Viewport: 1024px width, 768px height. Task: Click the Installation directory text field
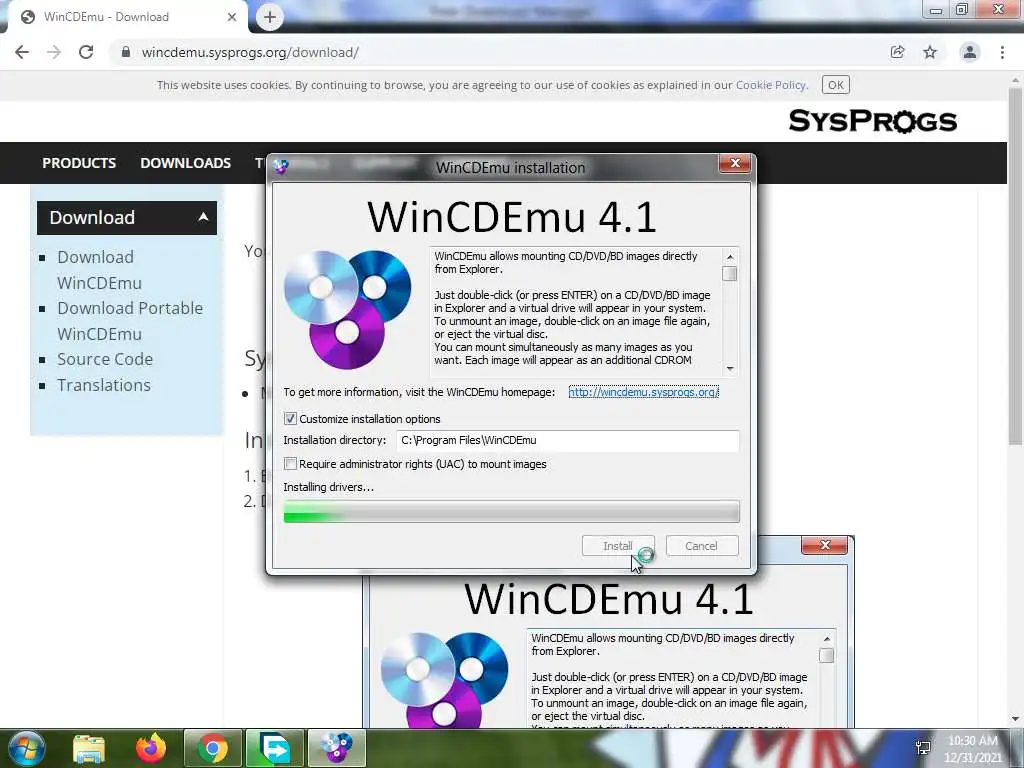click(568, 440)
